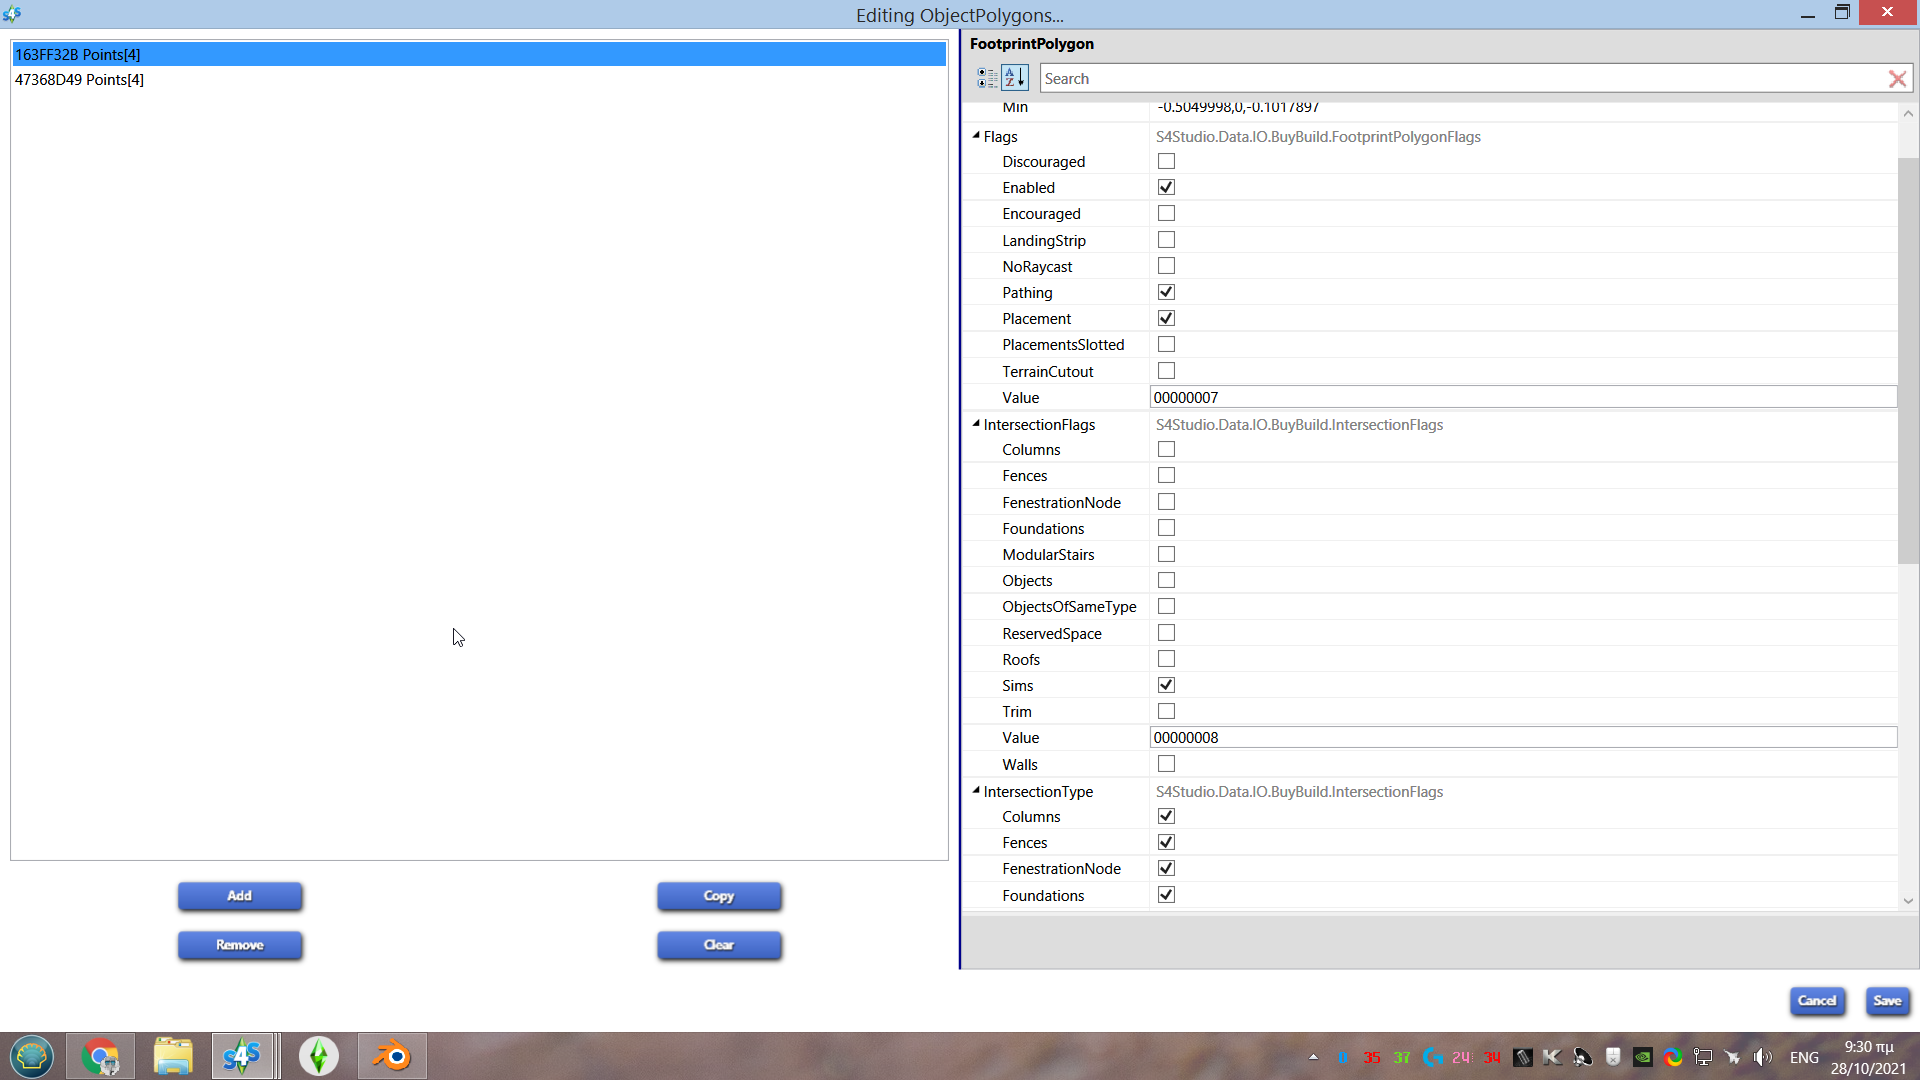Enable the Discouraged flag checkbox

[1166, 161]
